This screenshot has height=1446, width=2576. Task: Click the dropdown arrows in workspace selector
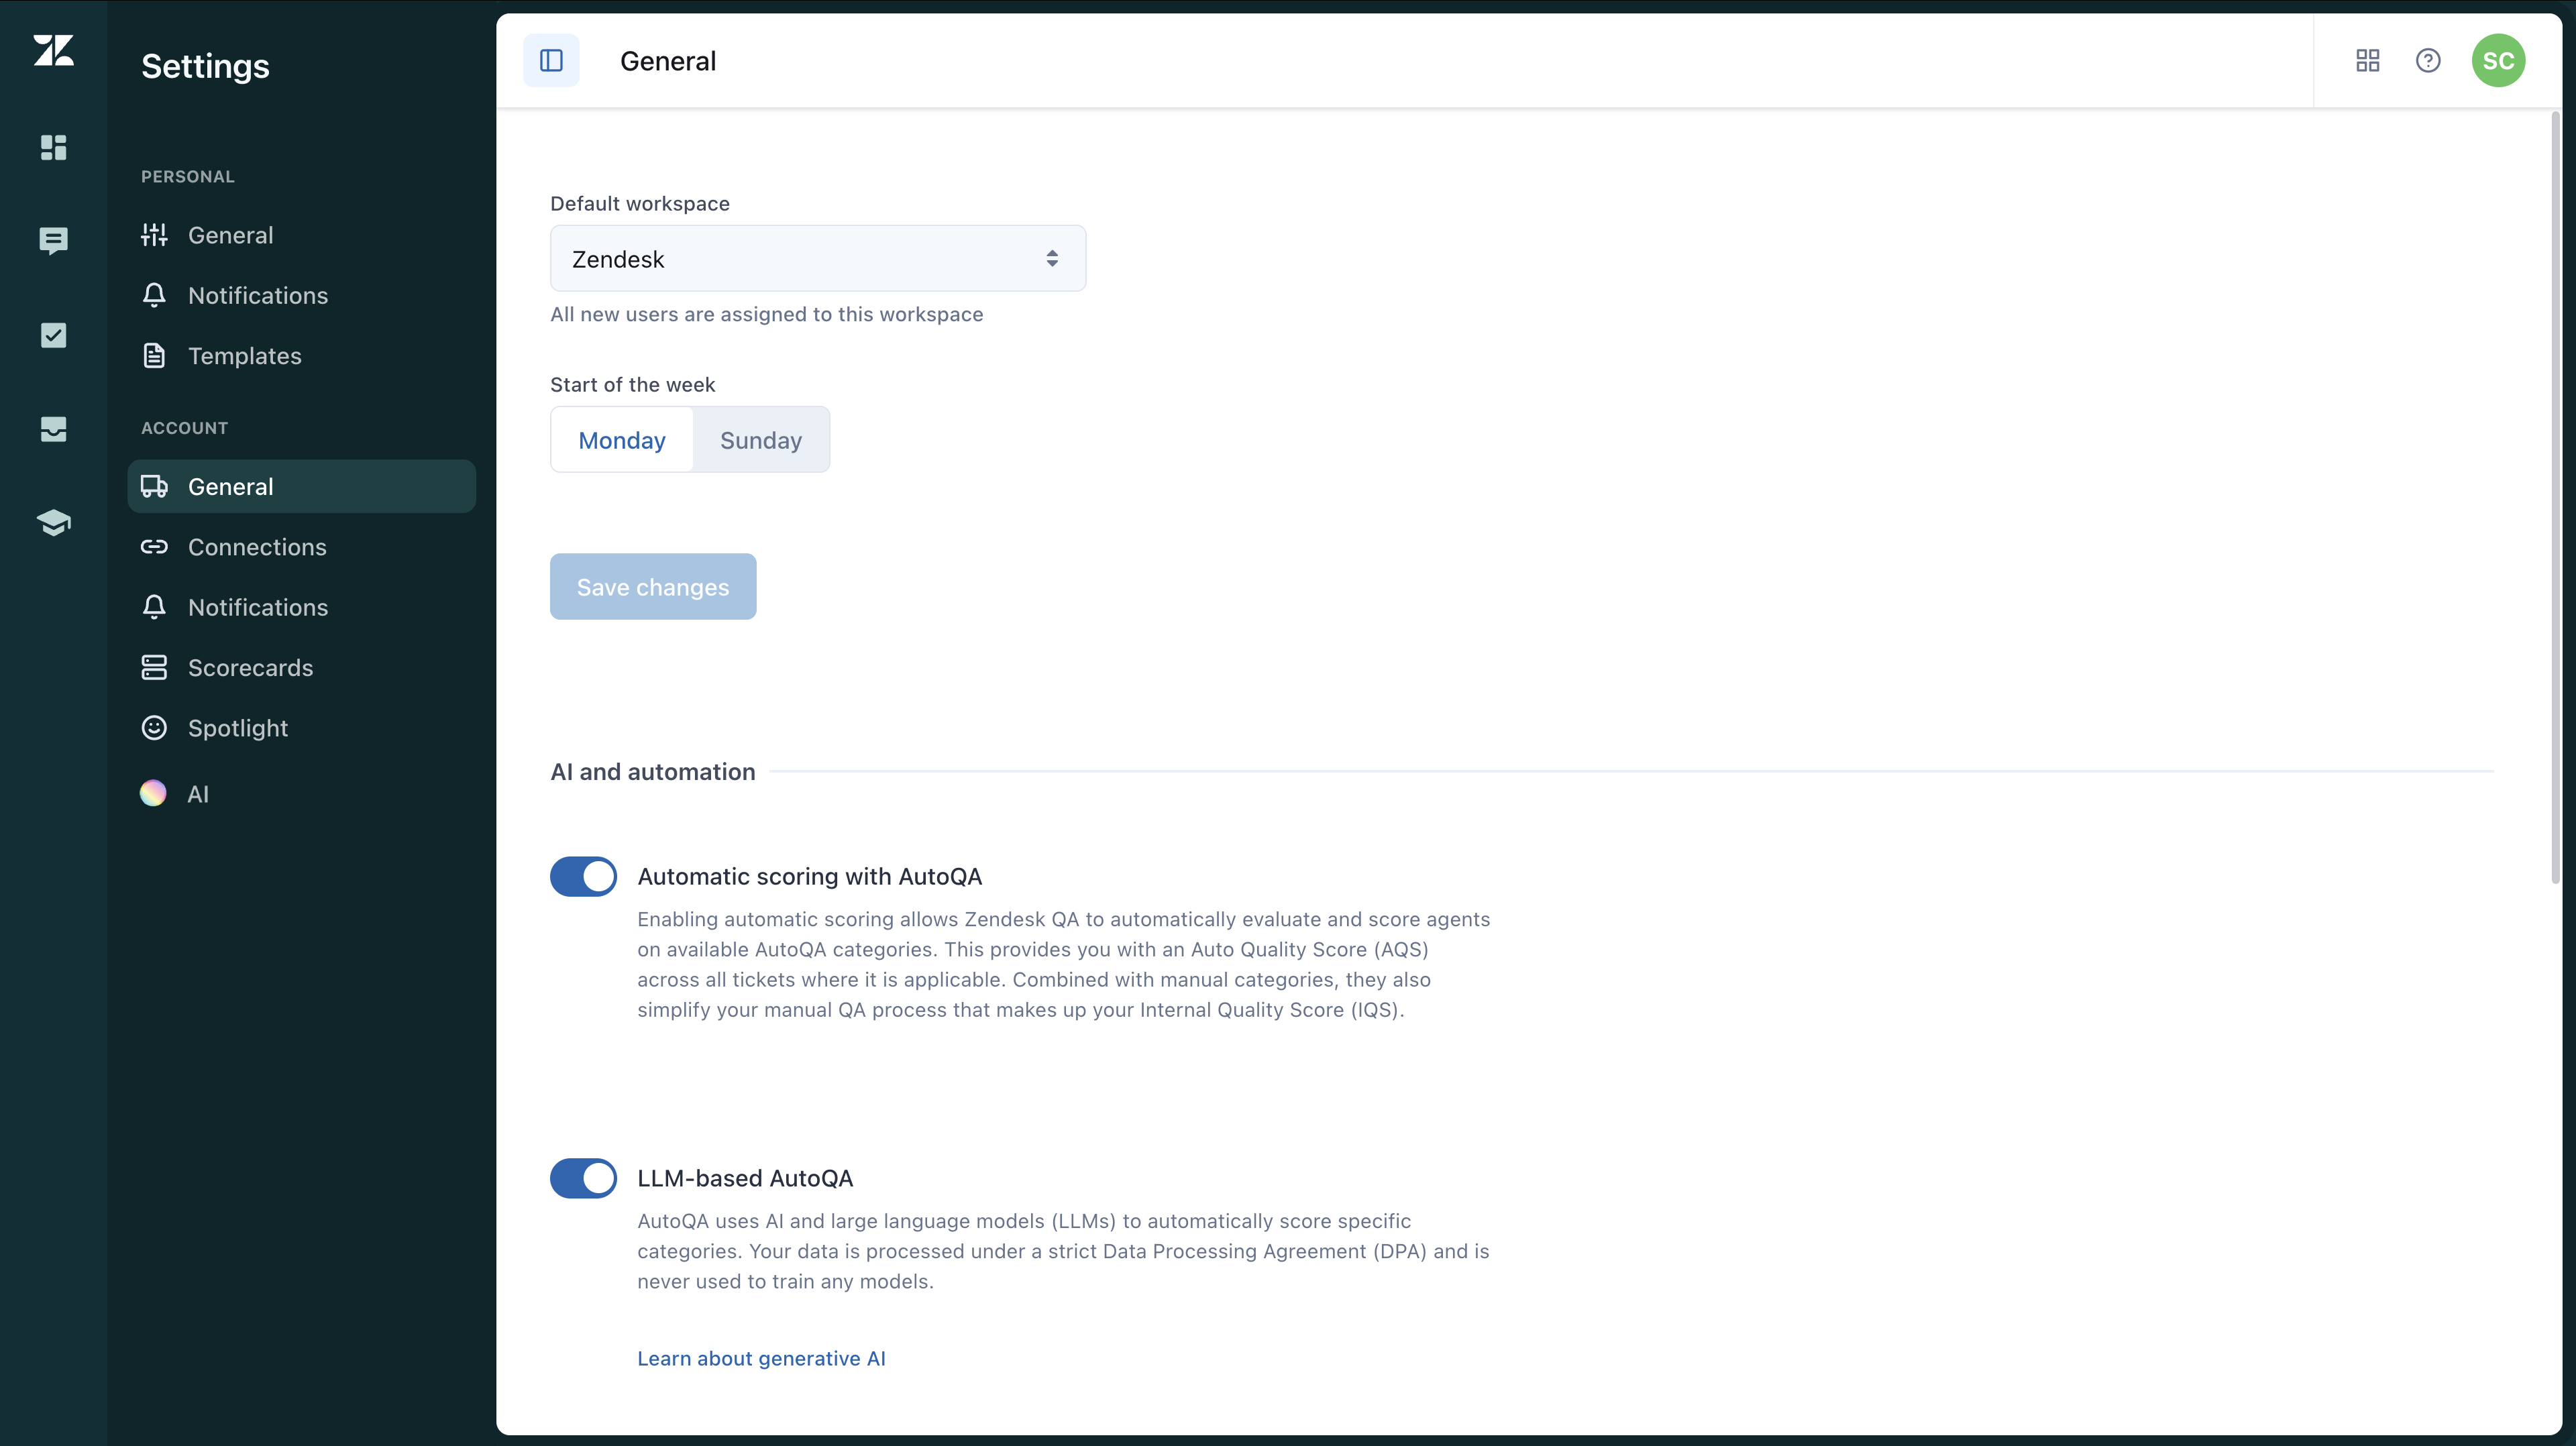tap(1052, 259)
